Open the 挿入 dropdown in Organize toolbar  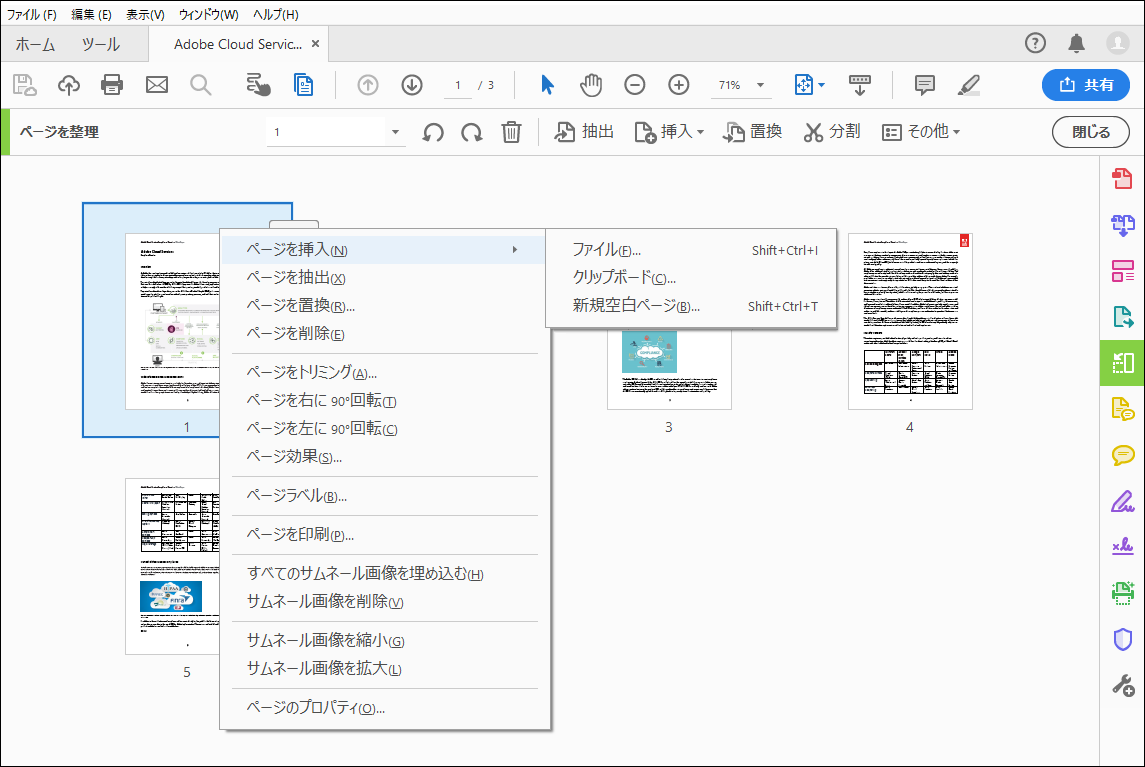coord(671,131)
